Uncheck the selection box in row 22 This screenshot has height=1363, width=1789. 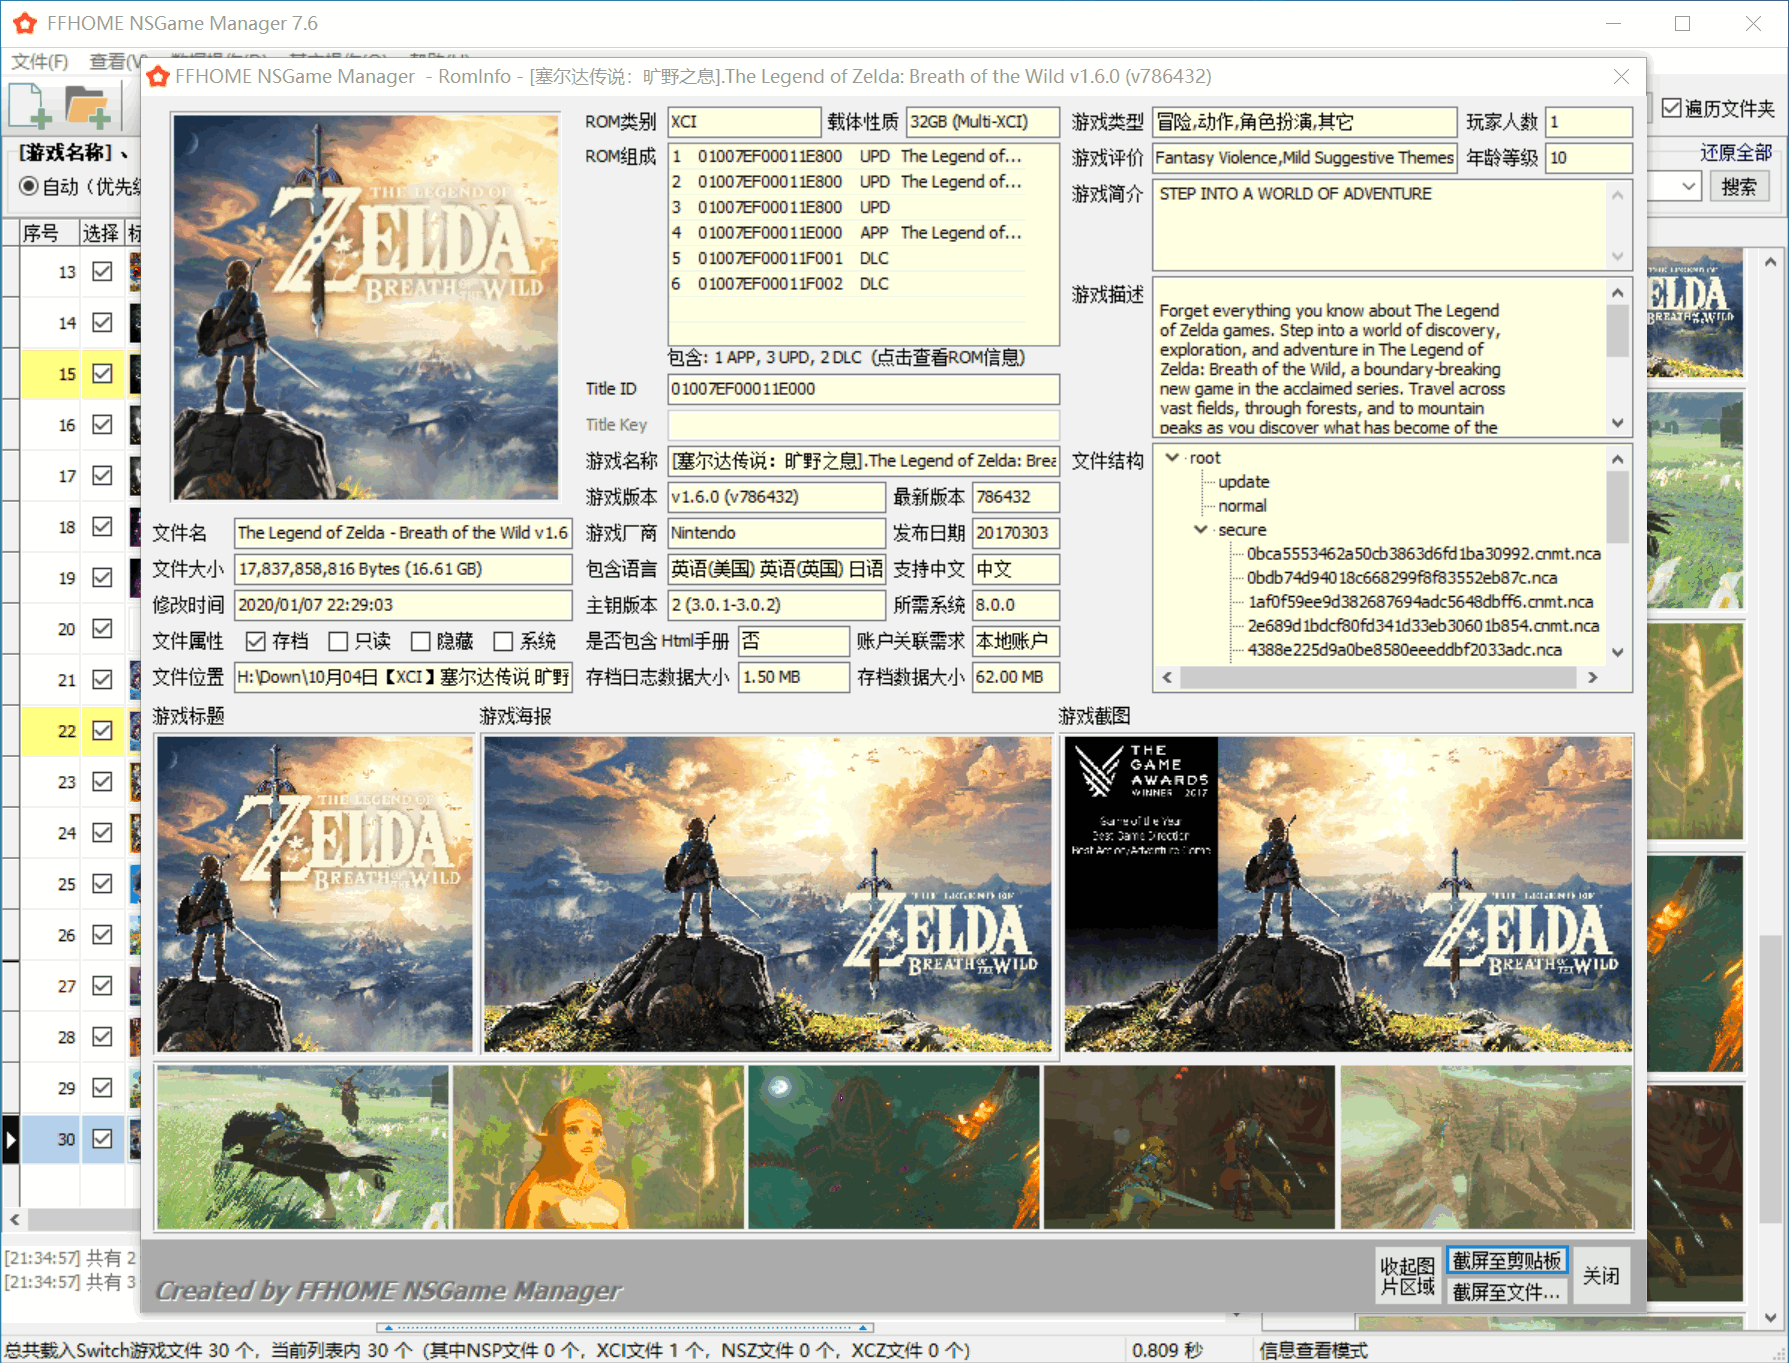102,730
